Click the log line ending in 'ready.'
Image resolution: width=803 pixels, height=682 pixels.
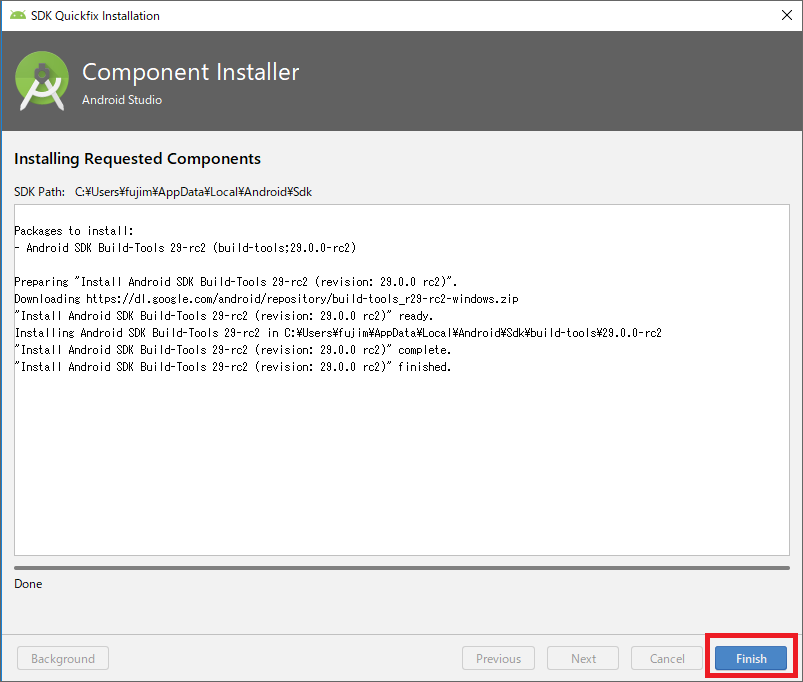224,316
